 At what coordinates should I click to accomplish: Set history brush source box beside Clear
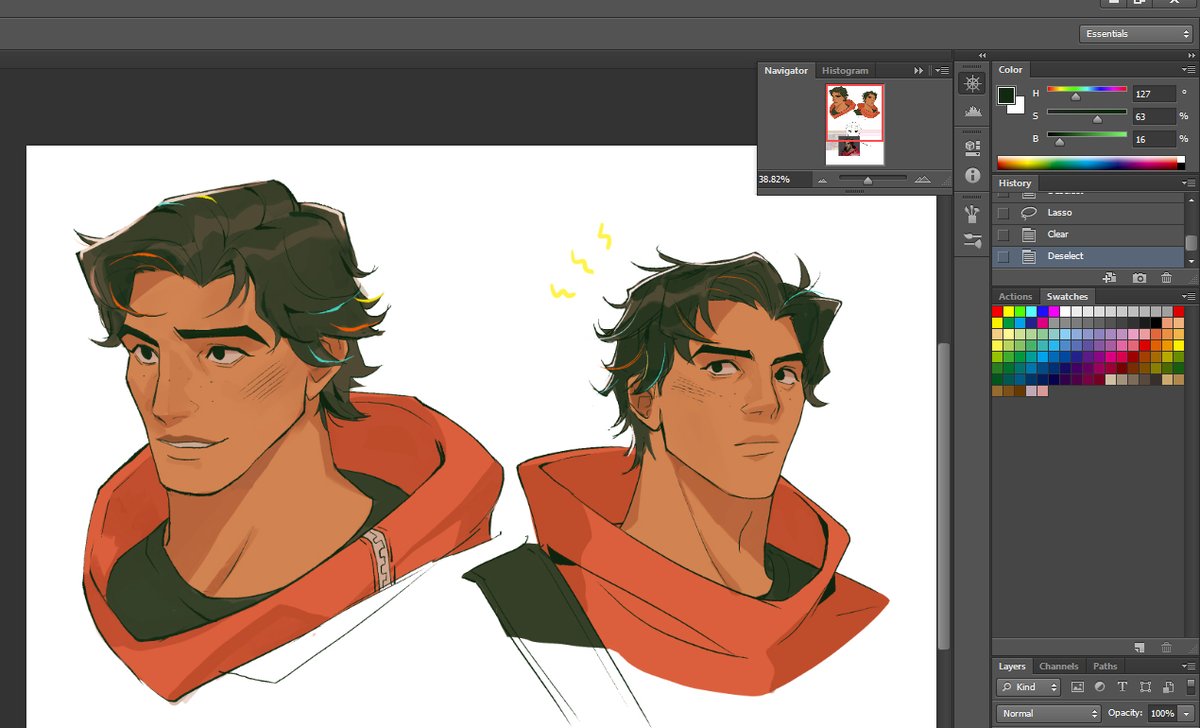coord(1003,235)
